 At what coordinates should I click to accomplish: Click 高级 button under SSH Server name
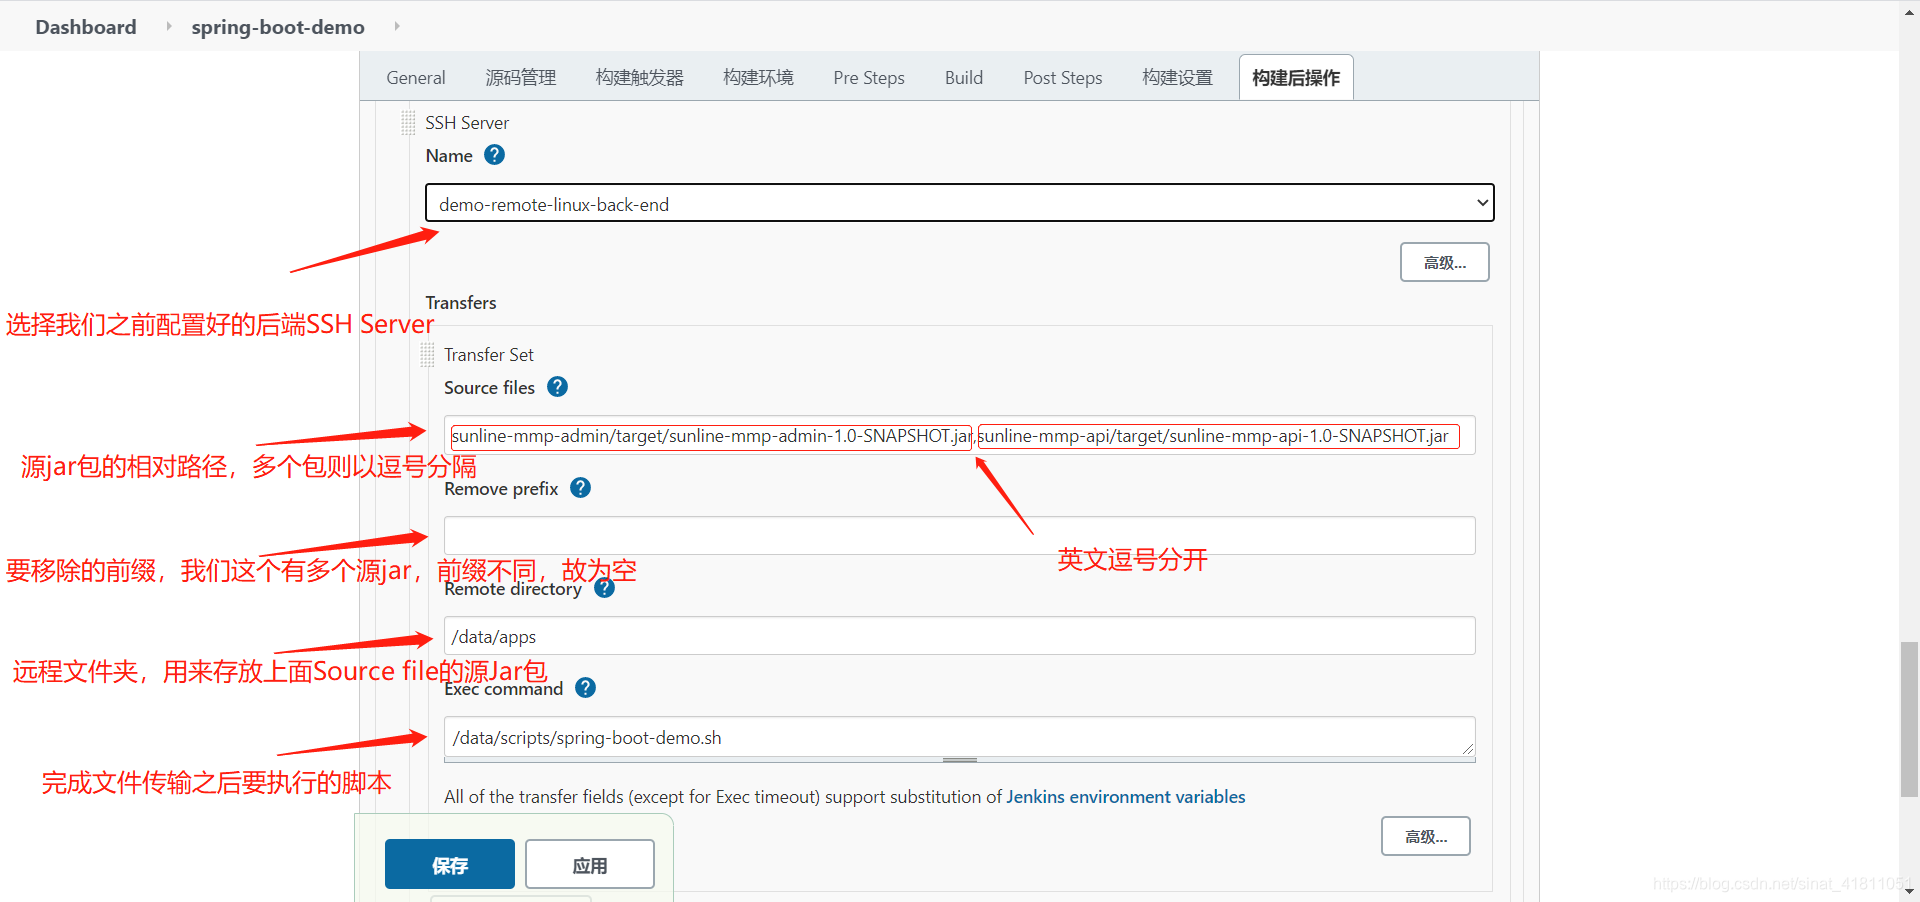pos(1445,262)
